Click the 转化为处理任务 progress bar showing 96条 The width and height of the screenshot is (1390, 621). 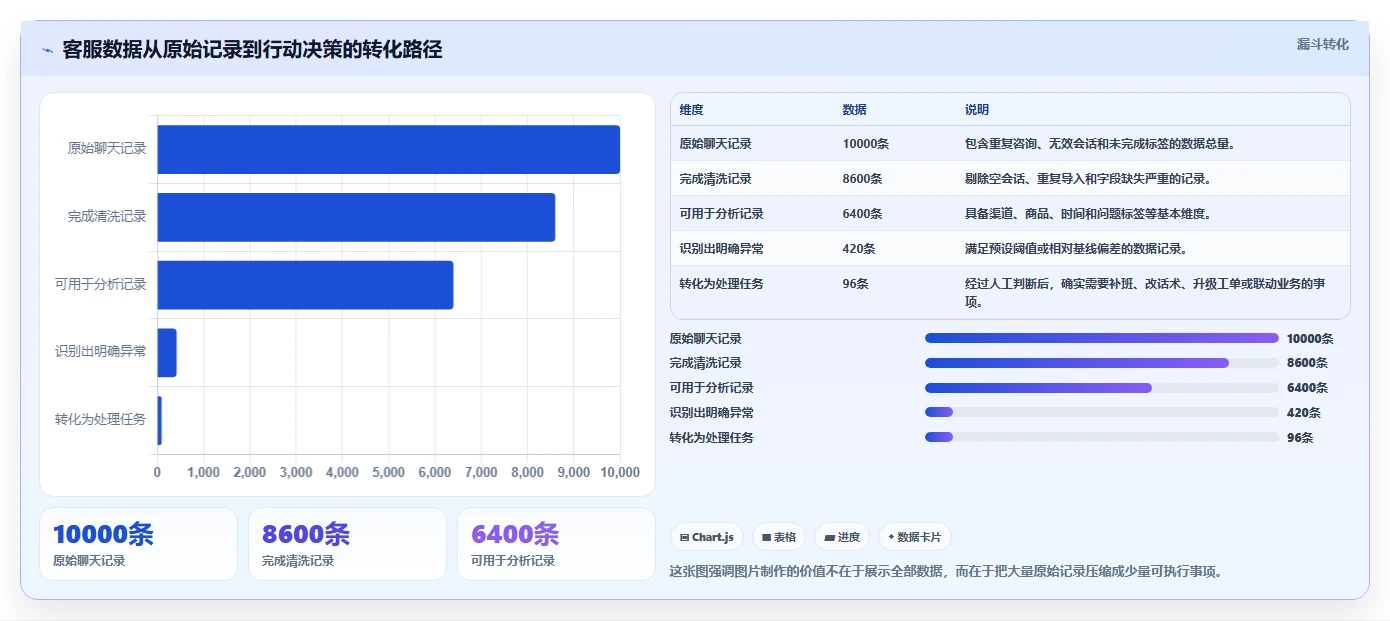click(x=1102, y=437)
